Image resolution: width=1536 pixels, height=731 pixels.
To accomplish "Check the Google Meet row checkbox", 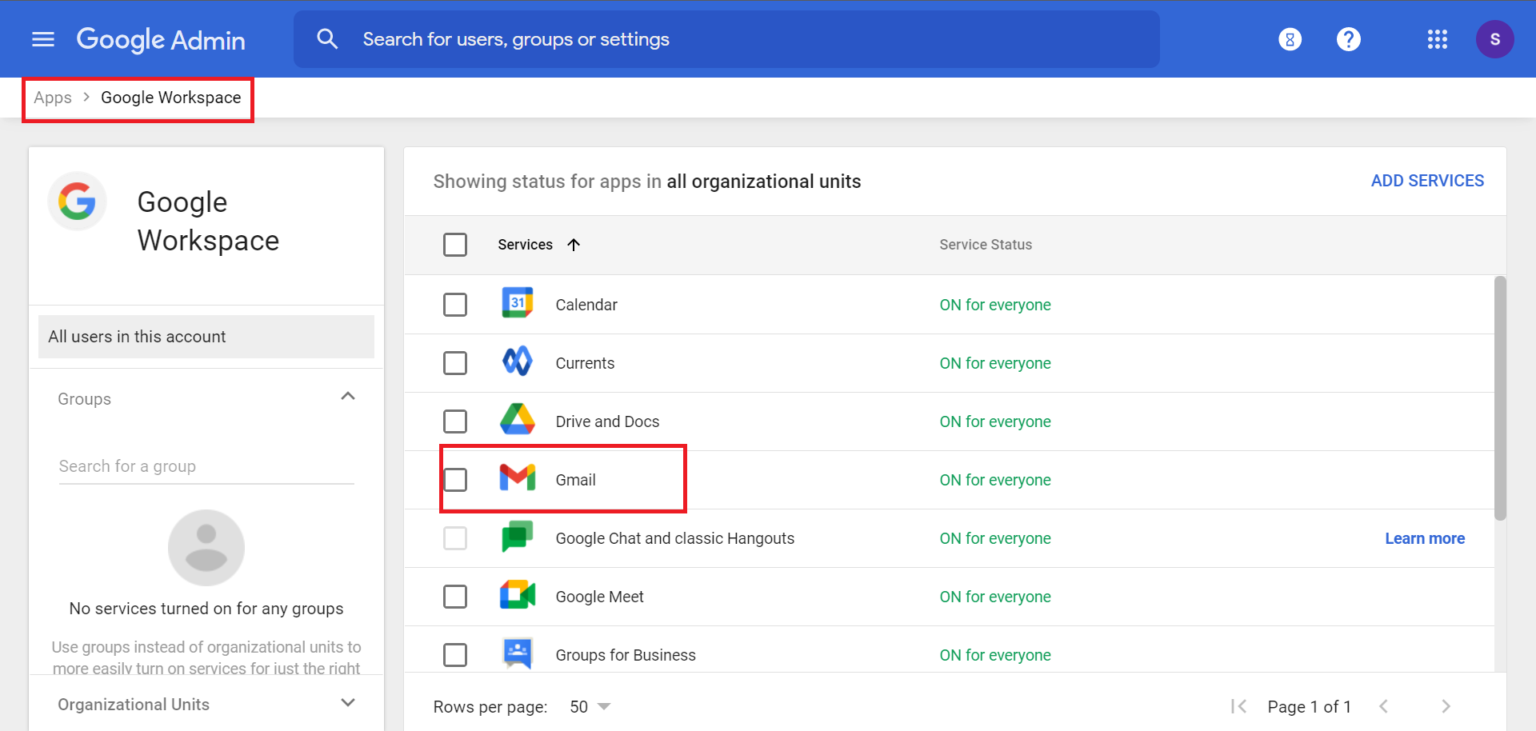I will point(455,596).
